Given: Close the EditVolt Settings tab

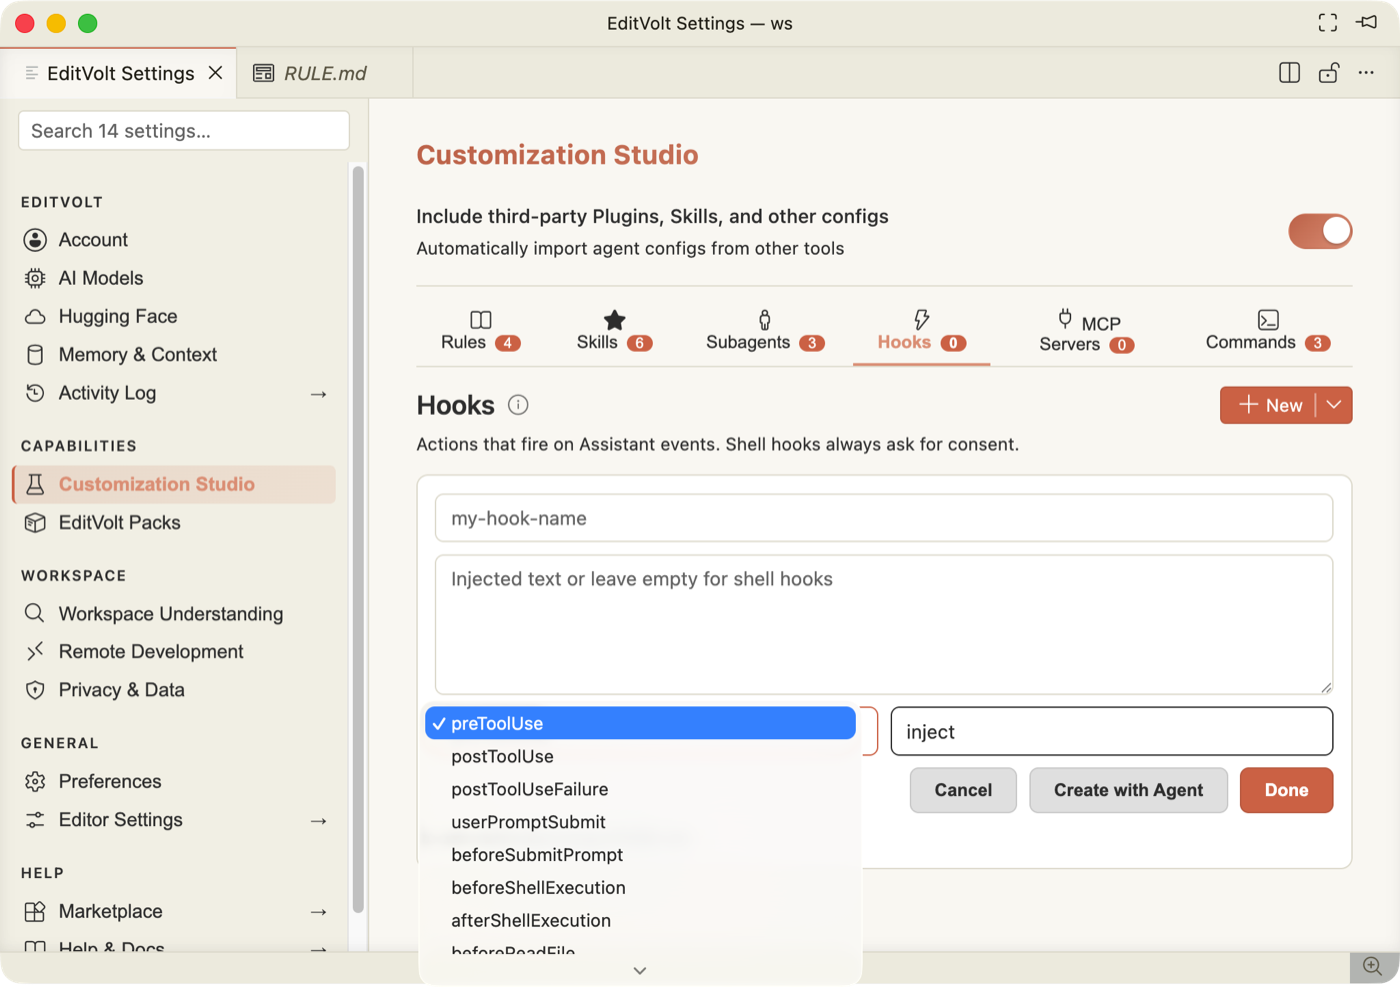Looking at the screenshot, I should pos(215,73).
